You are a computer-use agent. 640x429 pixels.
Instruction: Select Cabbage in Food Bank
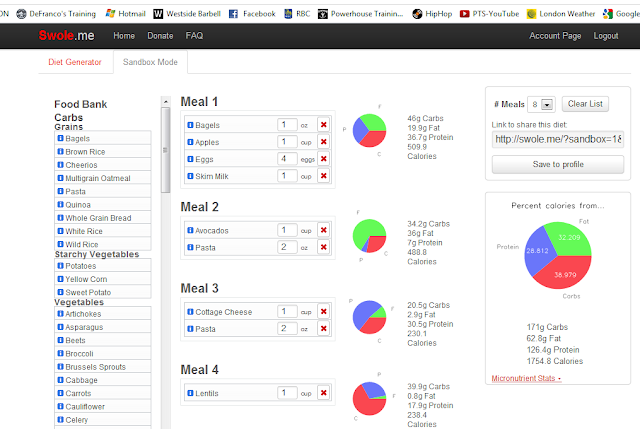point(103,380)
